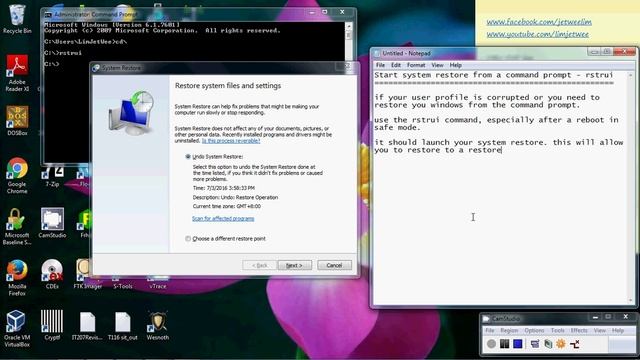Click Cancel in System Restore

coord(334,265)
